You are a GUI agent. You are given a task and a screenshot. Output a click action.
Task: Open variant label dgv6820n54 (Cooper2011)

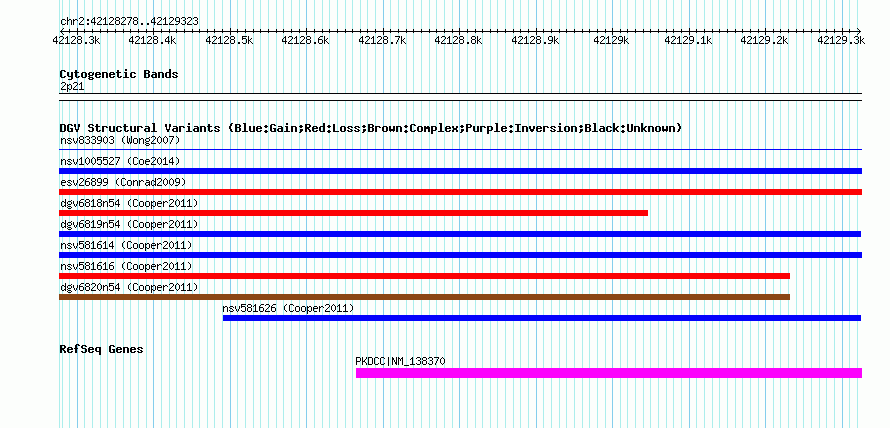129,287
